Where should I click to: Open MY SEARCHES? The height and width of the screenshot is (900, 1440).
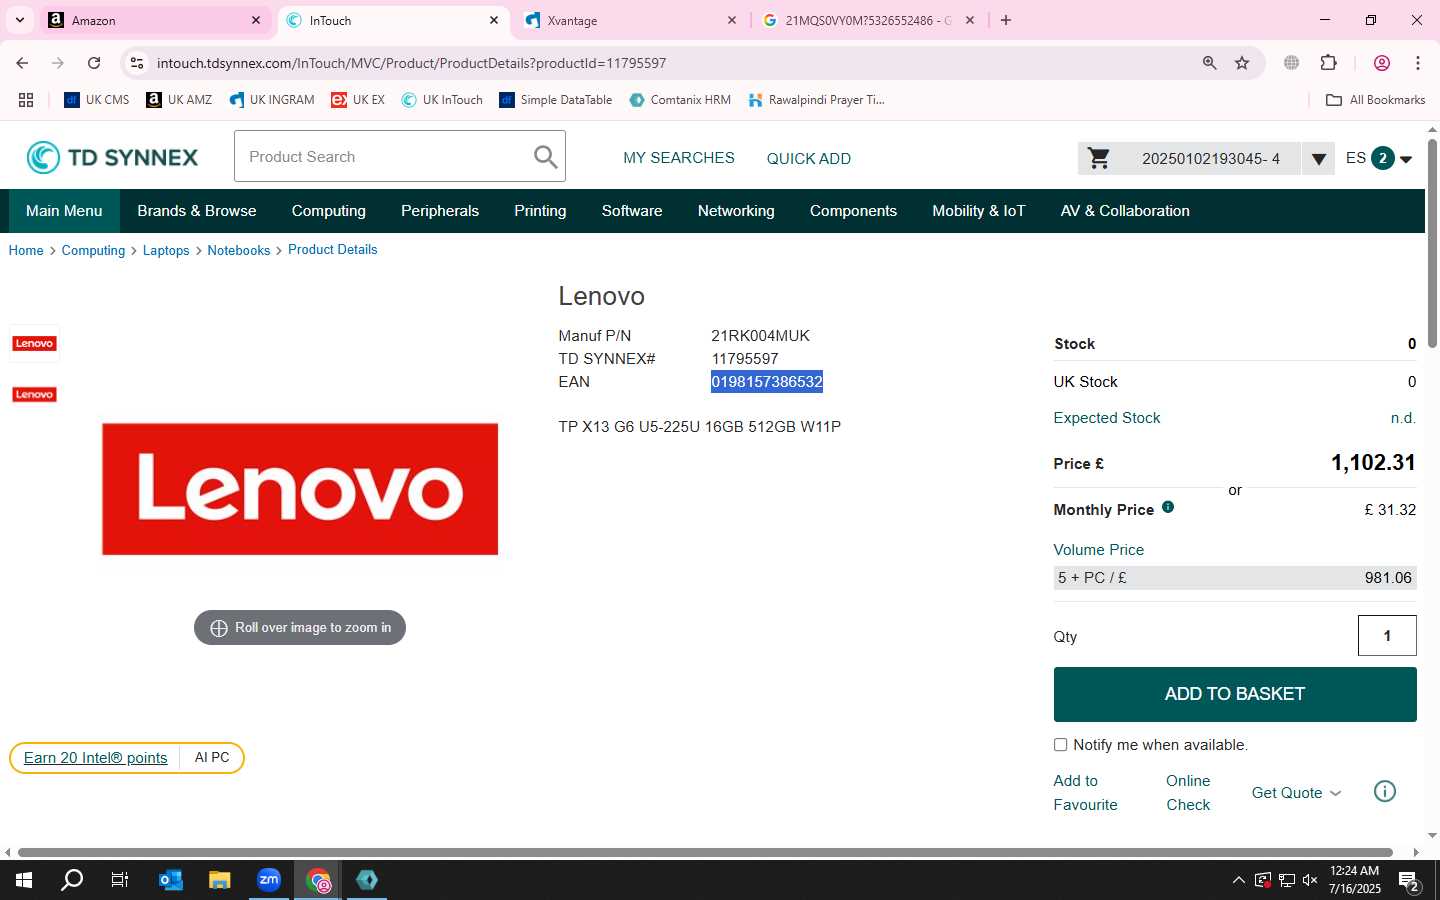coord(679,158)
